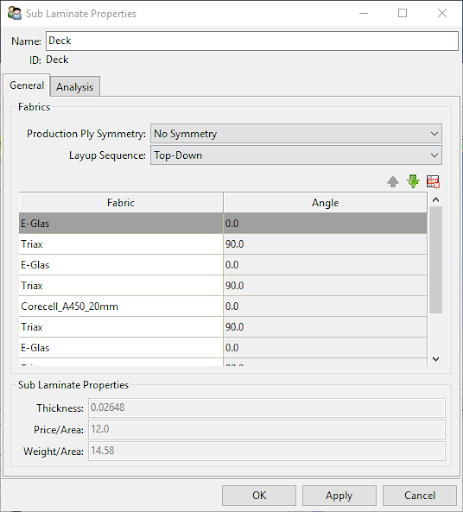Click the vertical scrollbar thumb of fabric table
Viewport: 463px width, 516px height.
point(436,260)
